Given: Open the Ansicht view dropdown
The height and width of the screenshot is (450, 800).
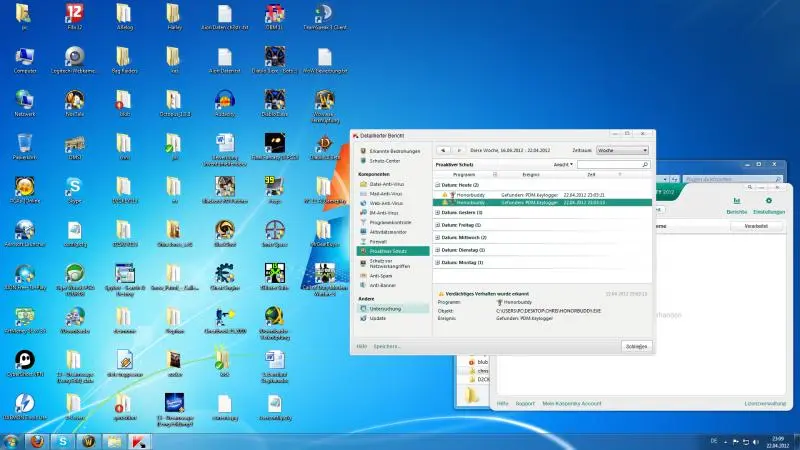Looking at the screenshot, I should pos(563,163).
